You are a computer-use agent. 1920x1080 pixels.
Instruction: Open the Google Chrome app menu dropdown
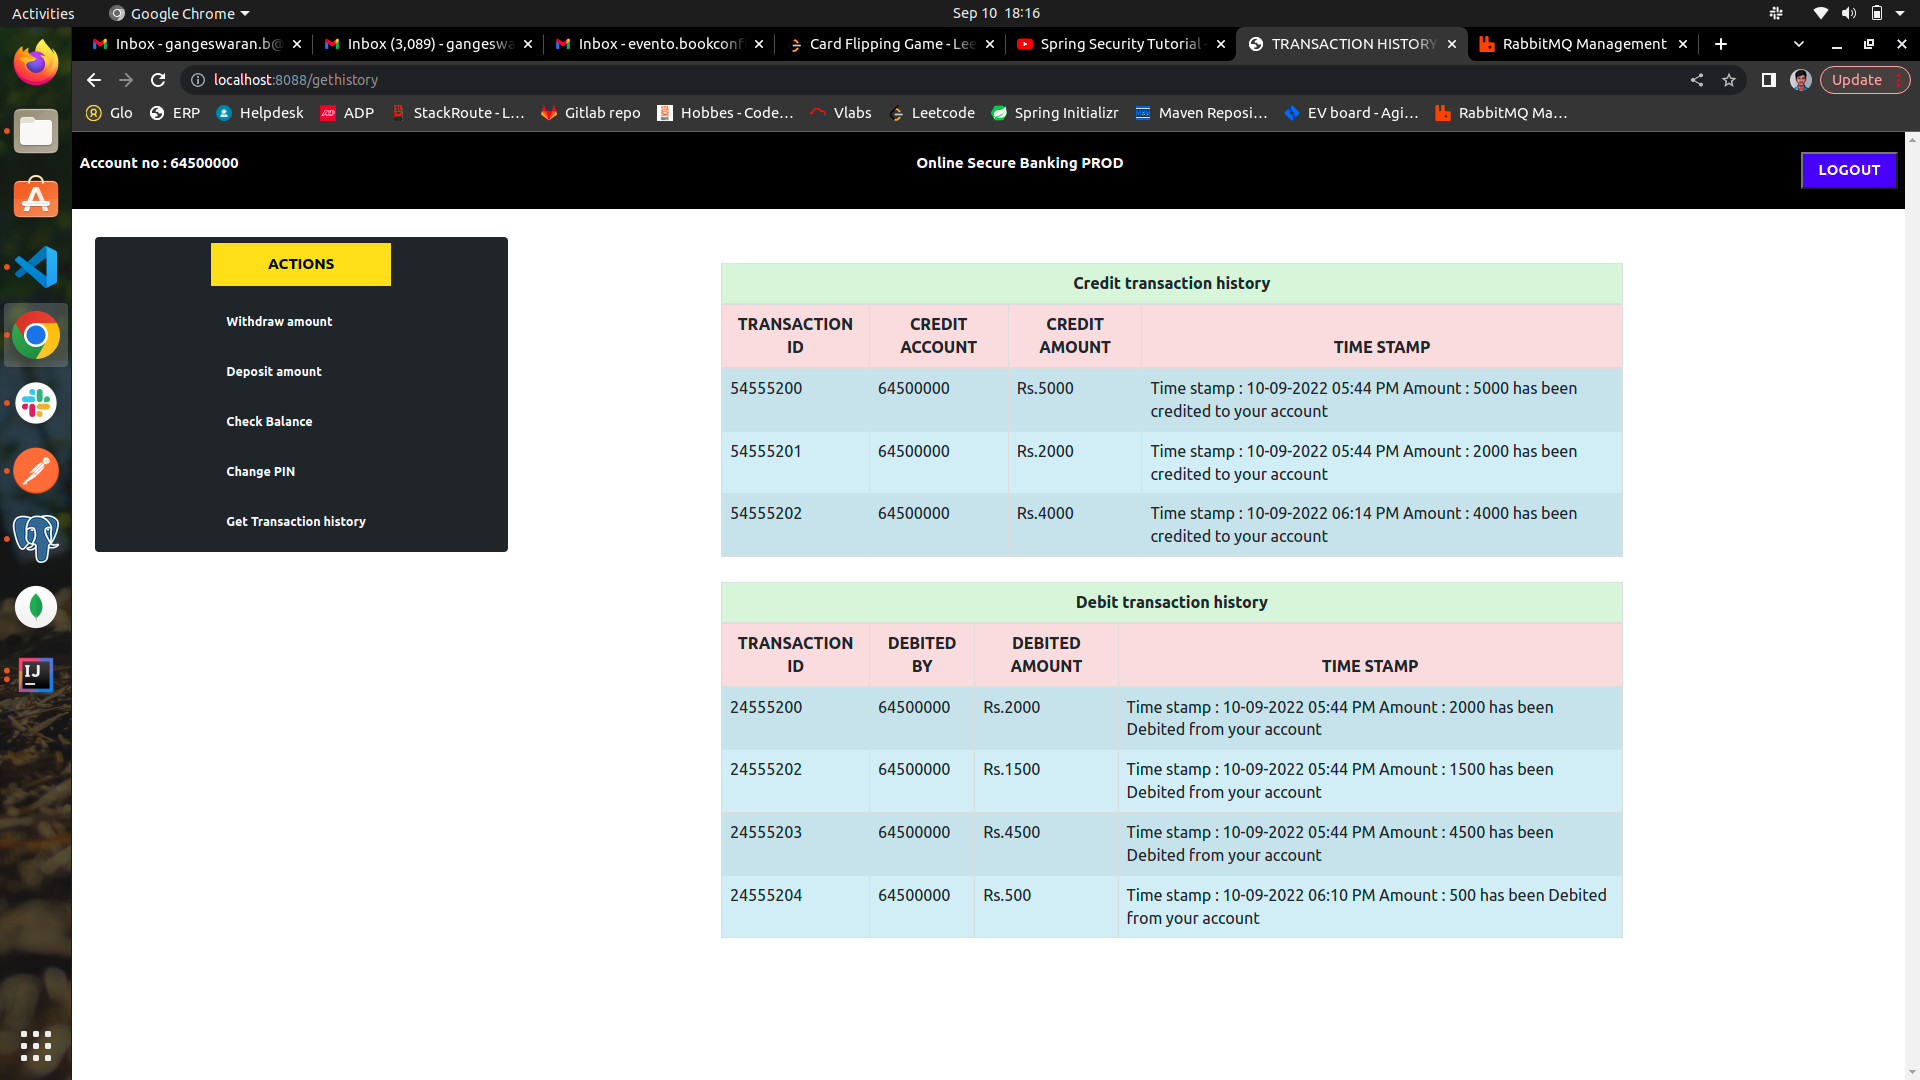point(180,13)
